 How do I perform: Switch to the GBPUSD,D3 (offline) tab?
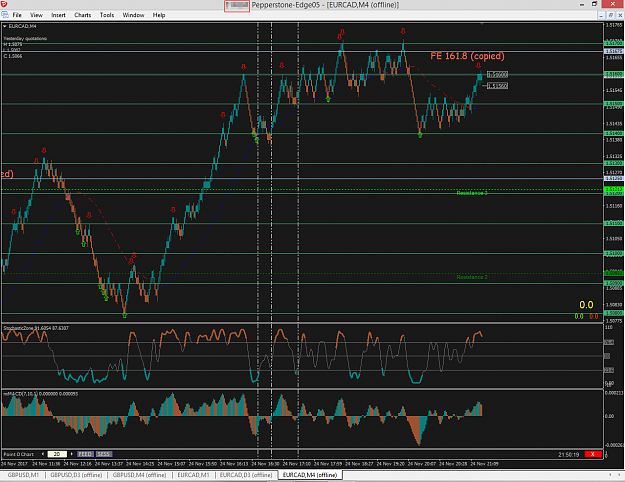(x=76, y=475)
